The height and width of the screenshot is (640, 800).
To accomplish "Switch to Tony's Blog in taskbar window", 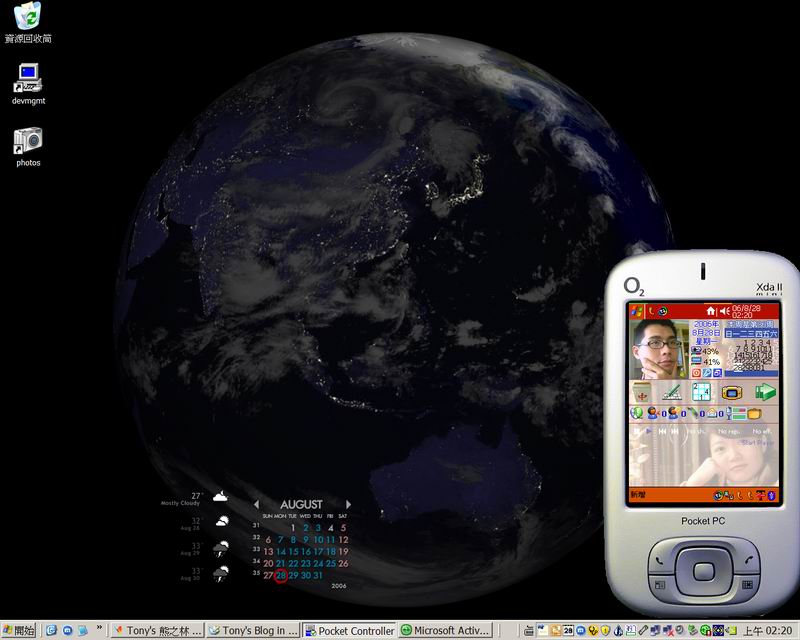I will [253, 630].
